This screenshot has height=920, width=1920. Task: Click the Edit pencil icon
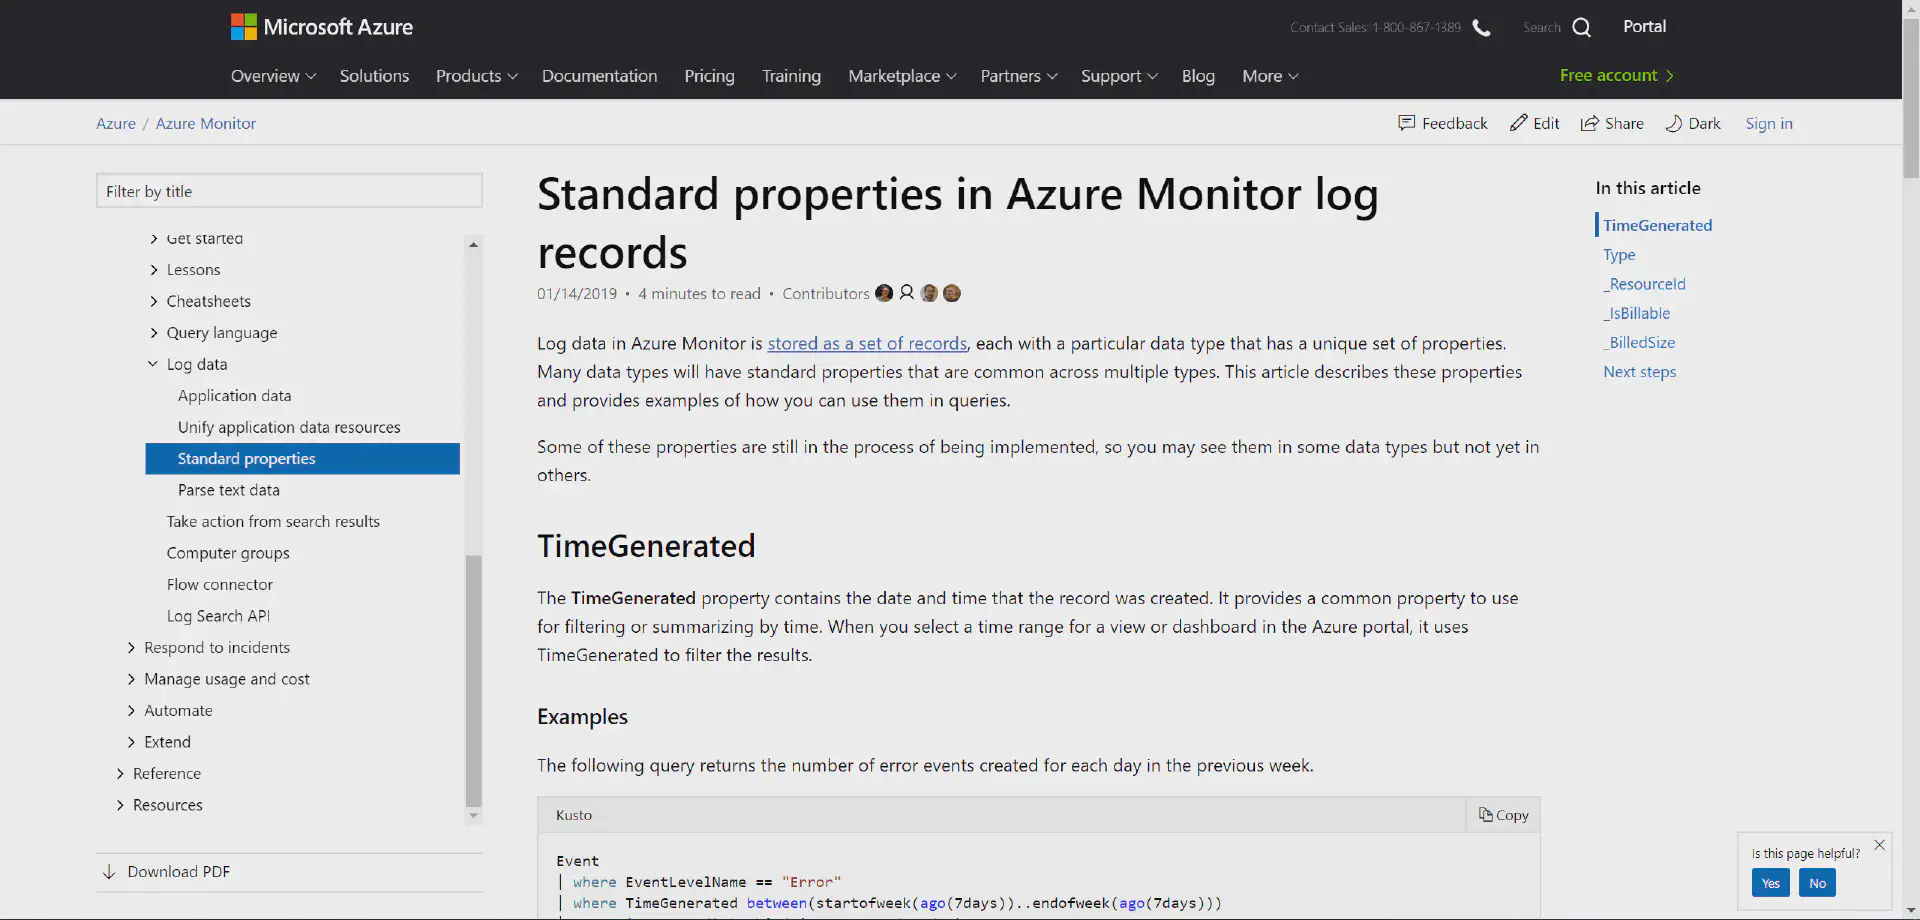coord(1518,123)
